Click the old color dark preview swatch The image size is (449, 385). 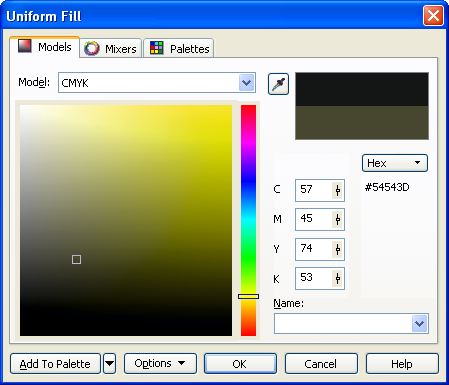click(x=362, y=89)
